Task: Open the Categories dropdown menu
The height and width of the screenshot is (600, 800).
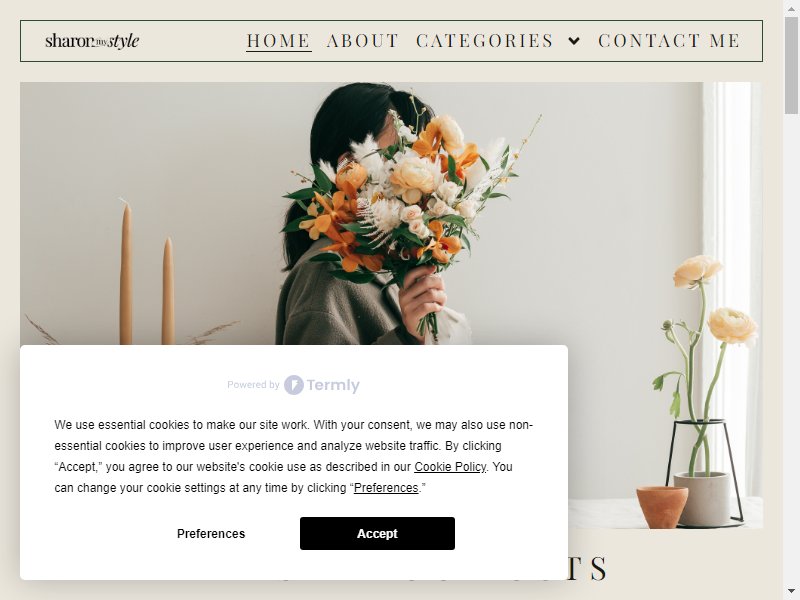Action: click(x=485, y=41)
